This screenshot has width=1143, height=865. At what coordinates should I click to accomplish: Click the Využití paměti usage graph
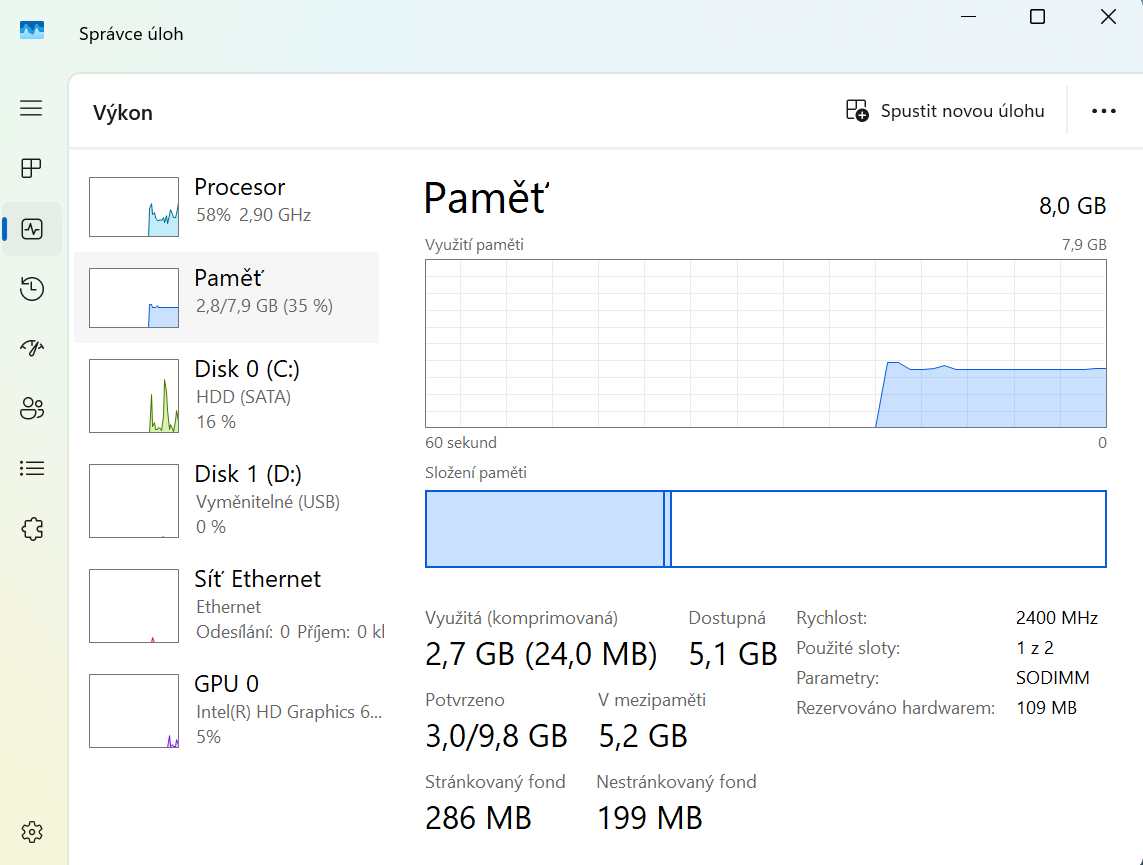point(765,343)
